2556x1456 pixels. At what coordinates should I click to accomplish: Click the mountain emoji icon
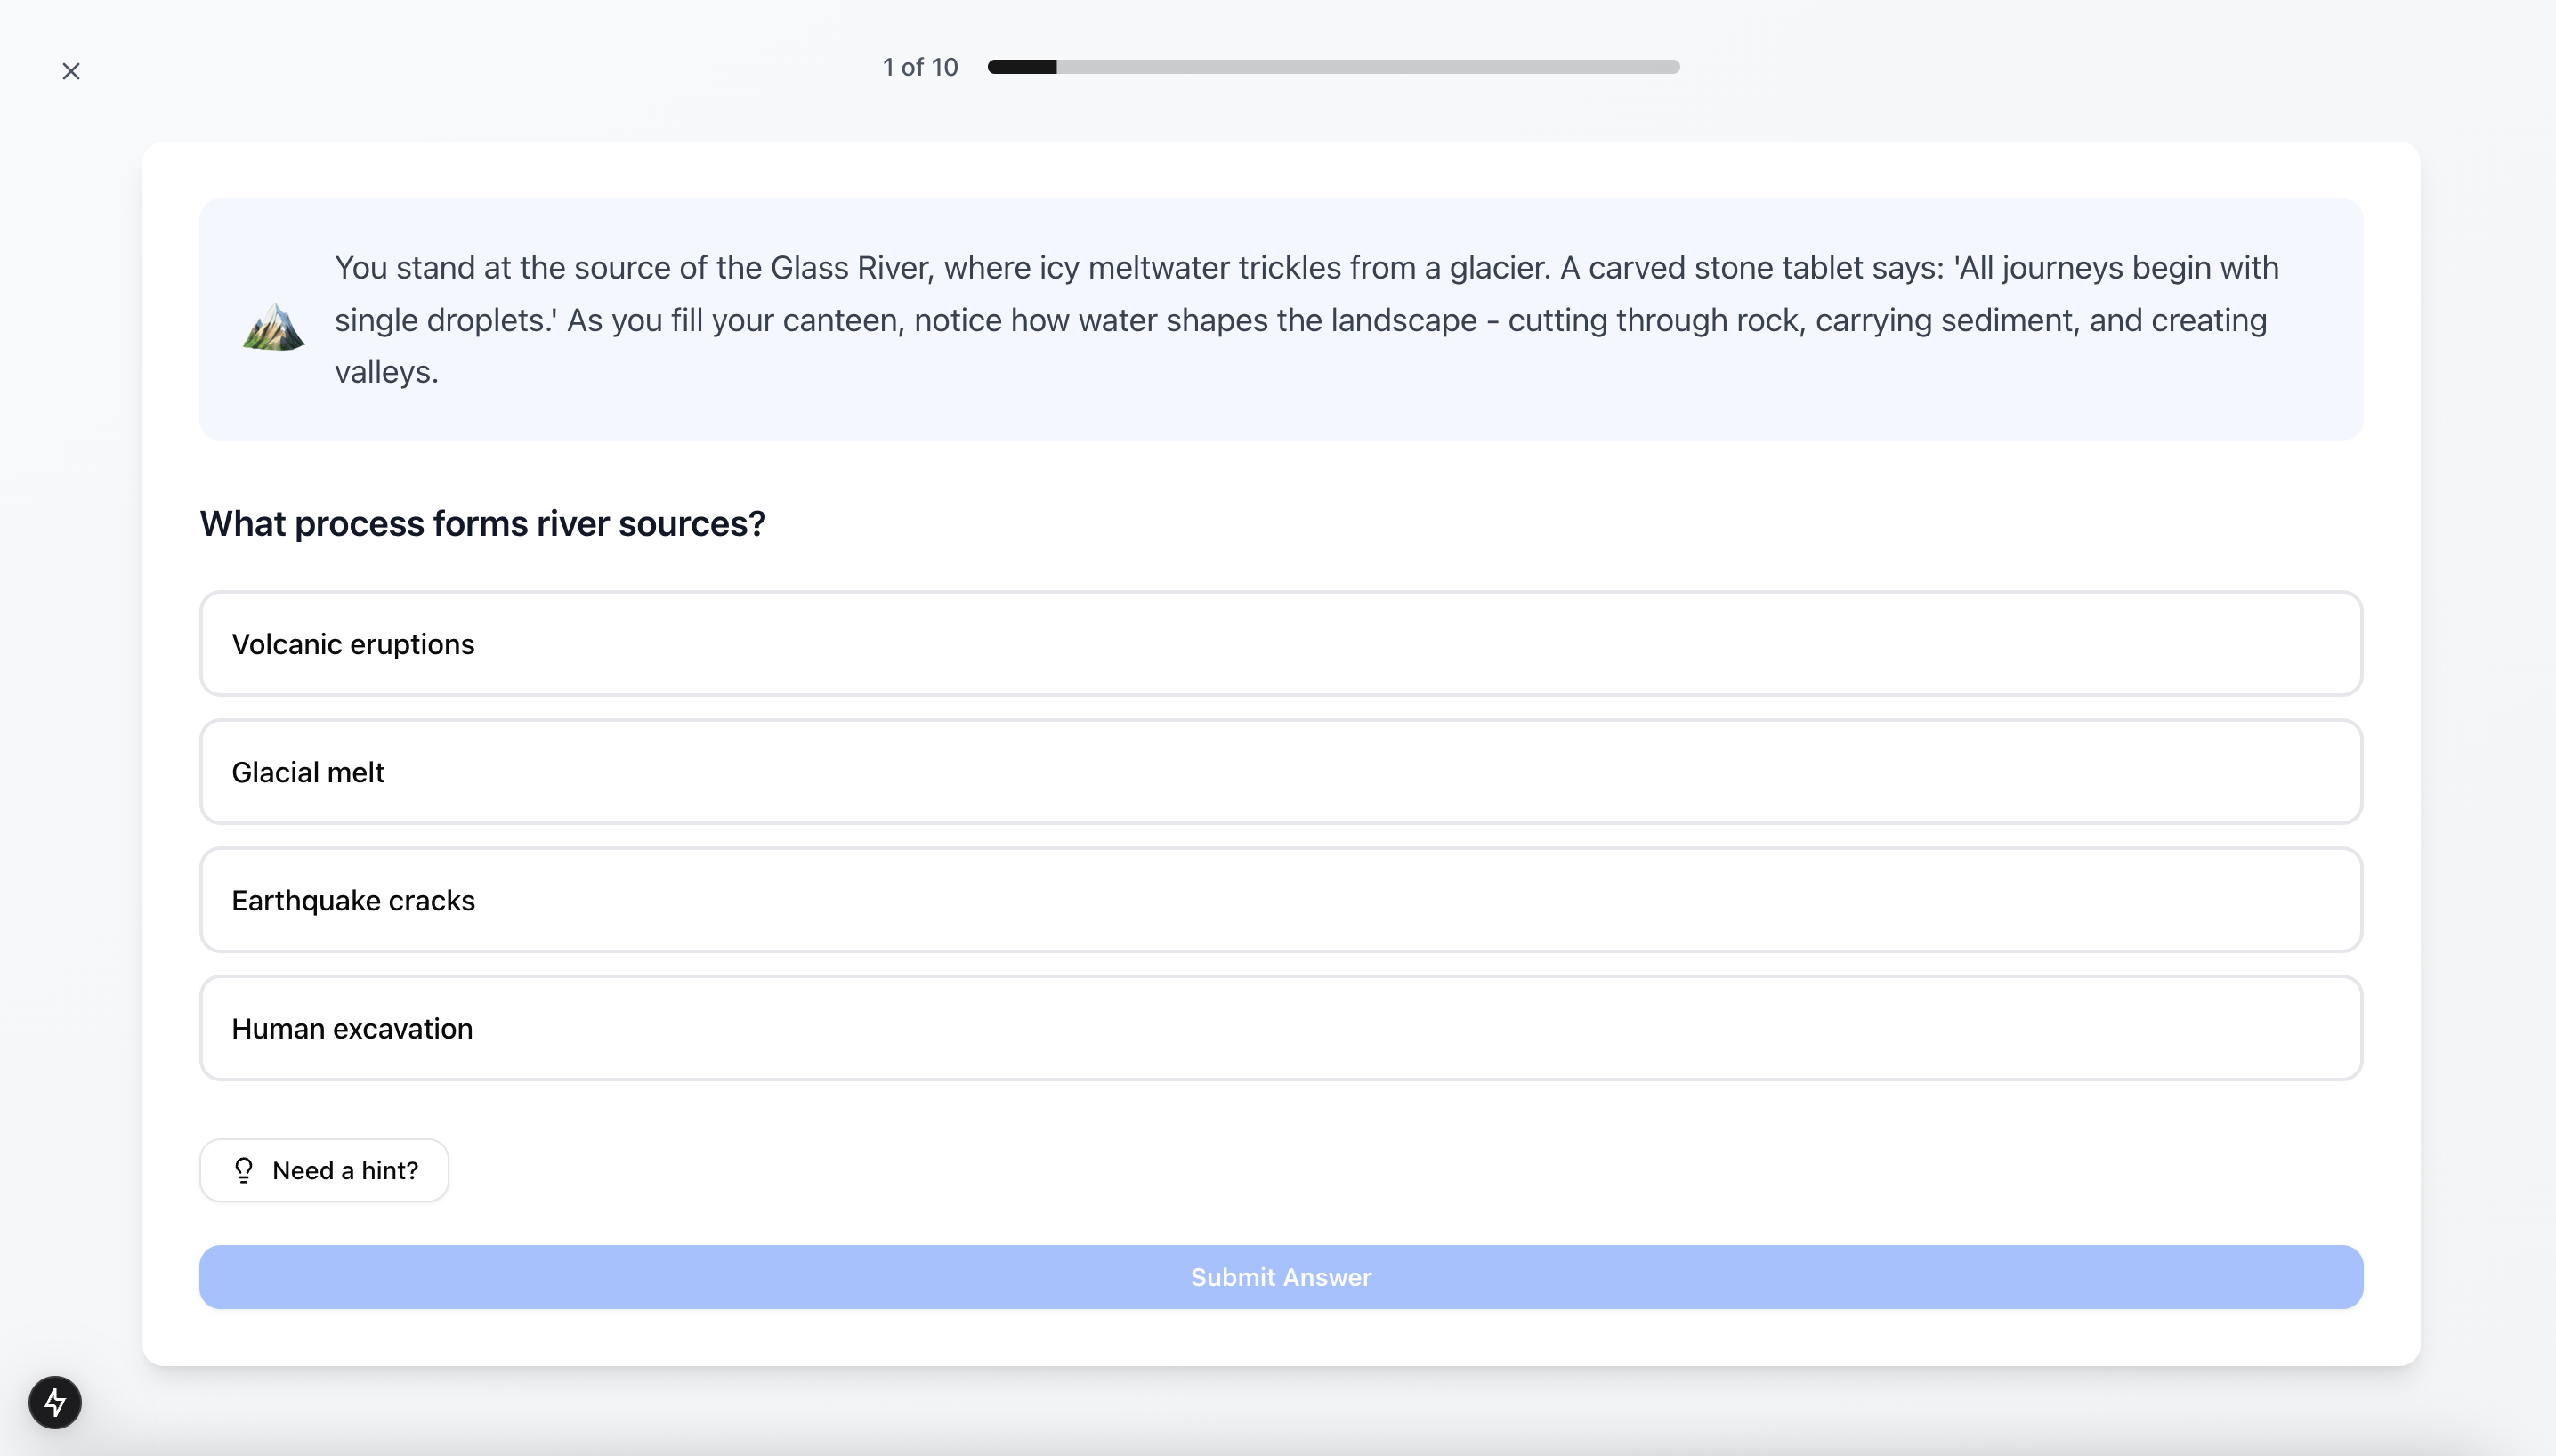pos(273,327)
